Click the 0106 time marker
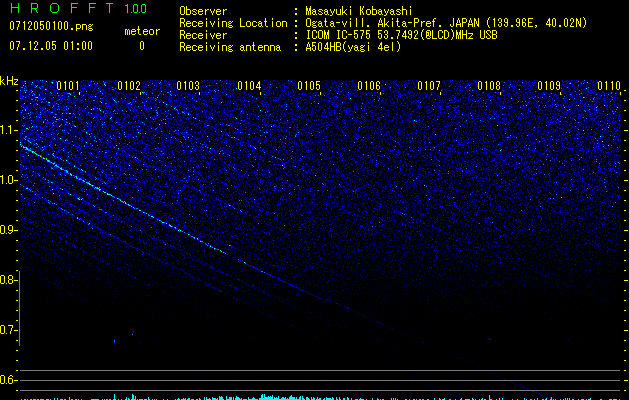This screenshot has height=400, width=629. 369,86
